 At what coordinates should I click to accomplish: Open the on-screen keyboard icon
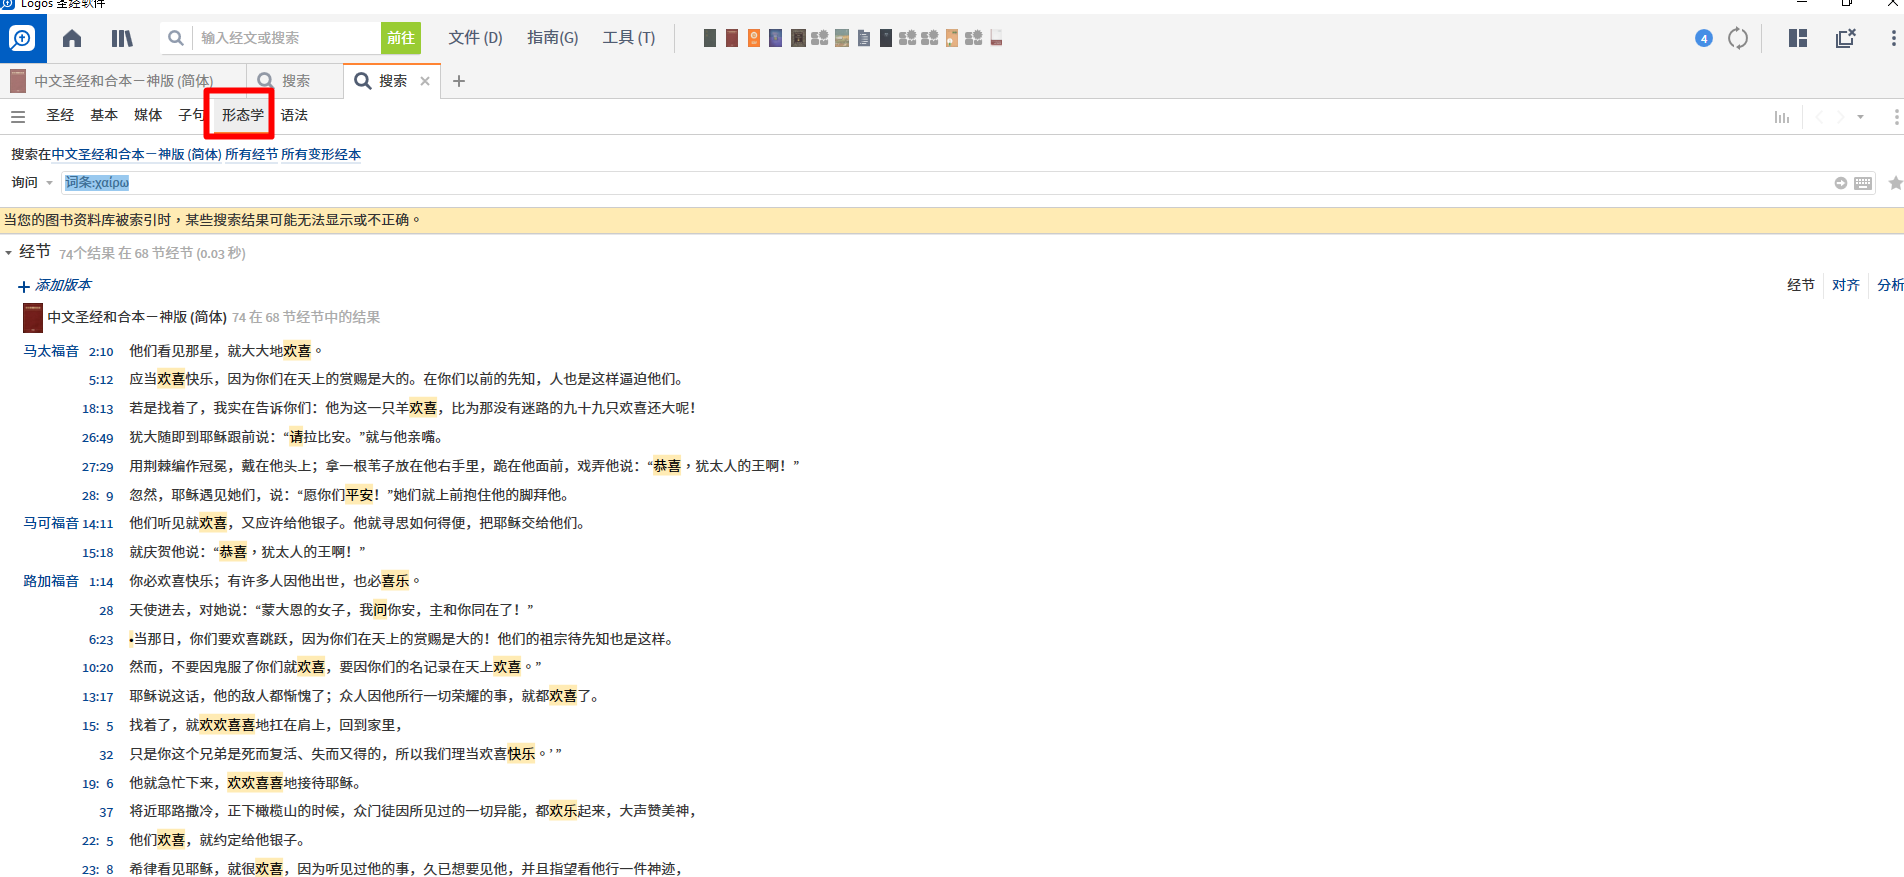pyautogui.click(x=1863, y=183)
